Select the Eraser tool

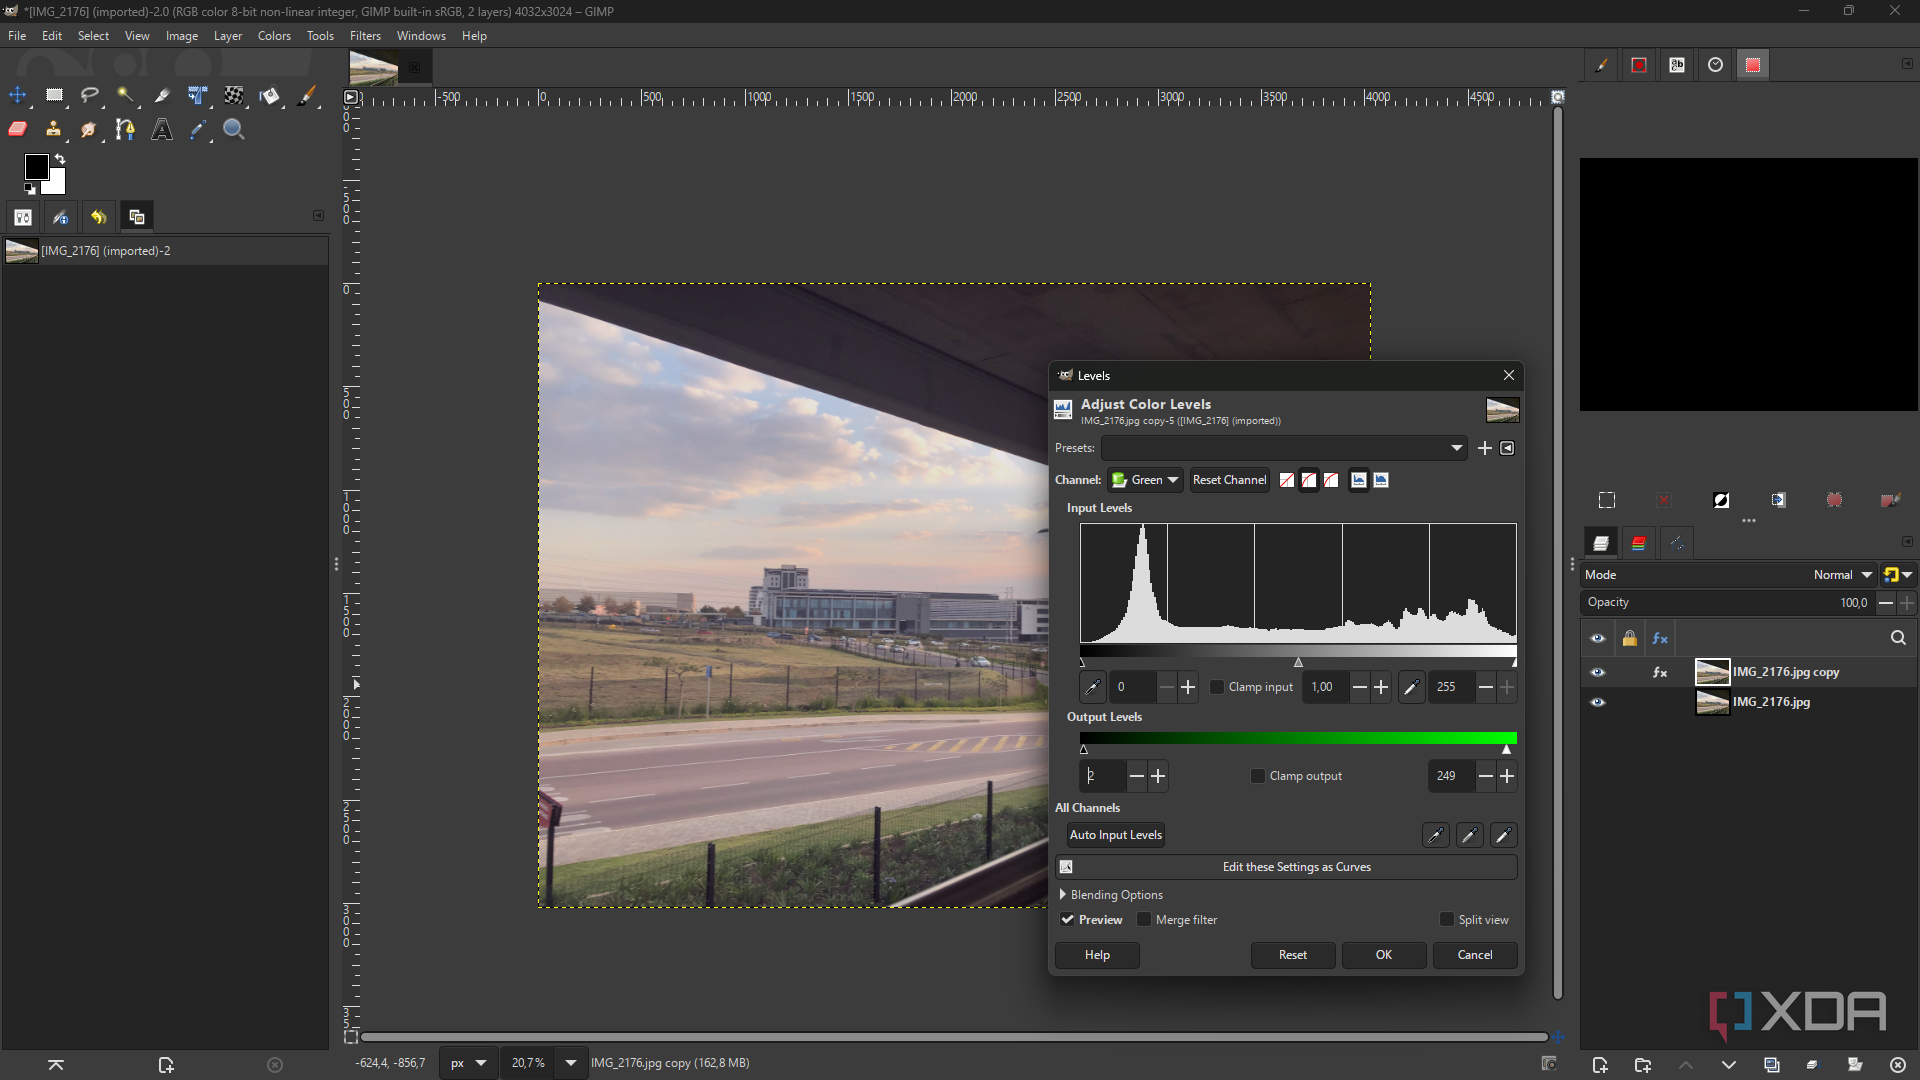(x=17, y=129)
